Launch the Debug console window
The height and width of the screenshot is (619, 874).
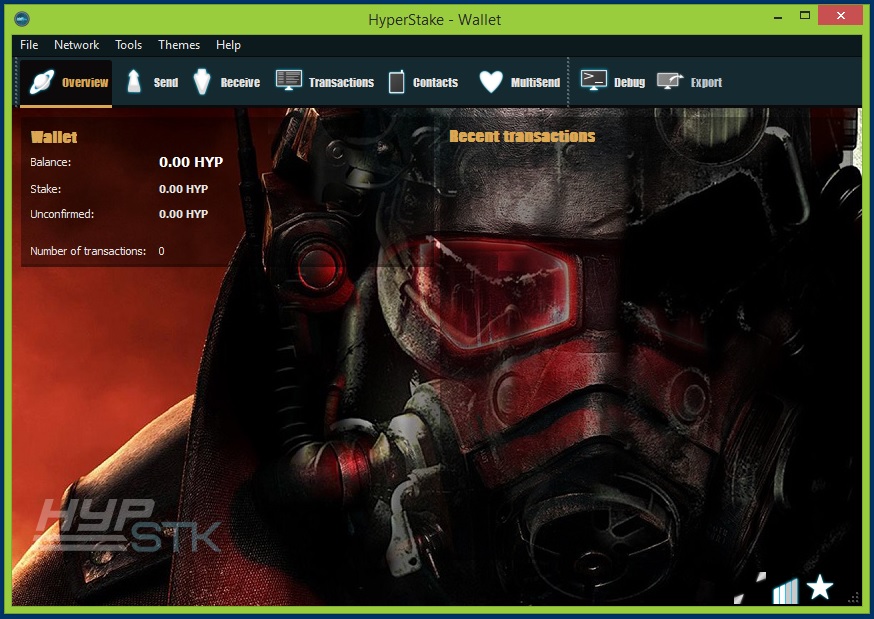[613, 82]
